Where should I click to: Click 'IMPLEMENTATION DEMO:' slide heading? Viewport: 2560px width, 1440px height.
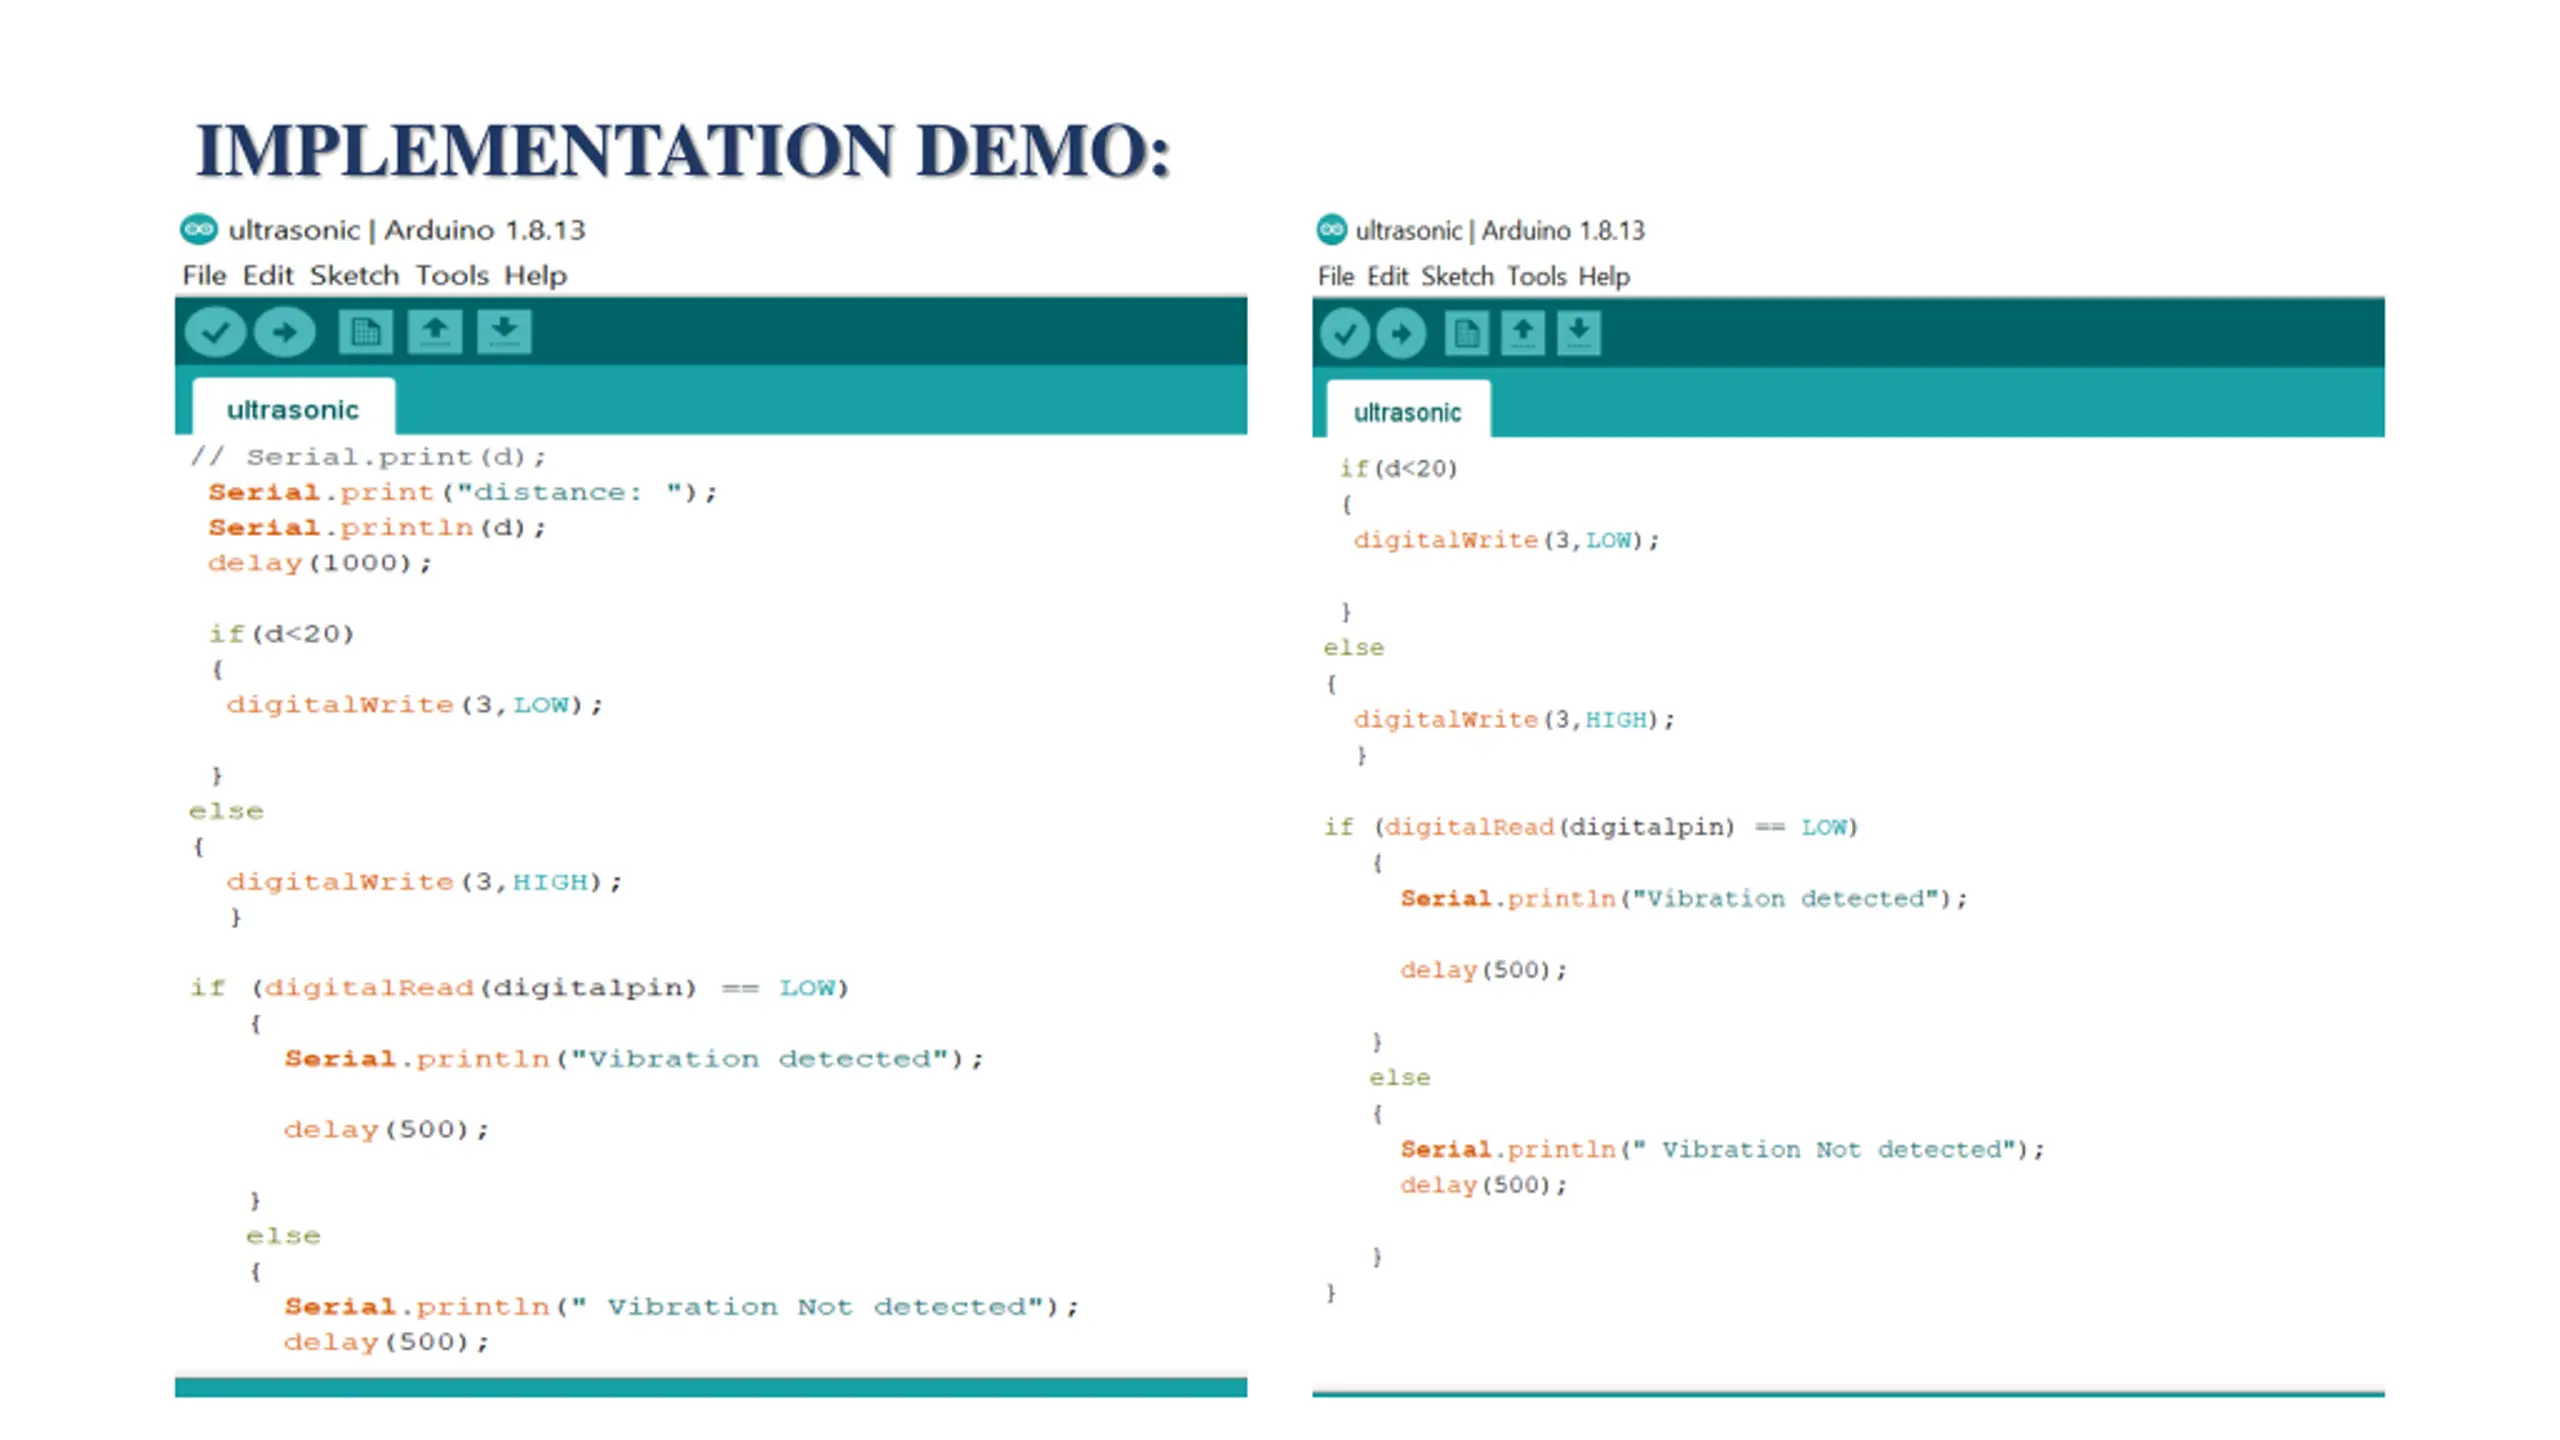tap(683, 150)
